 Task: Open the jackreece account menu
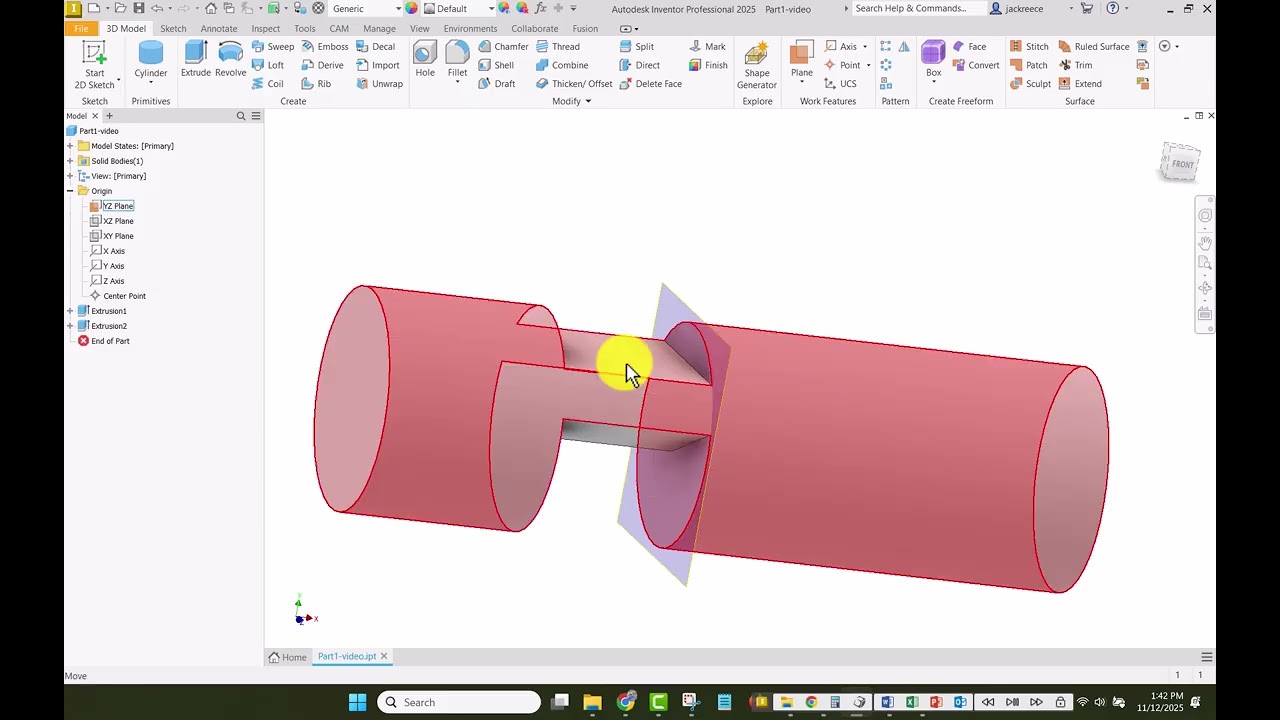[x=1030, y=8]
